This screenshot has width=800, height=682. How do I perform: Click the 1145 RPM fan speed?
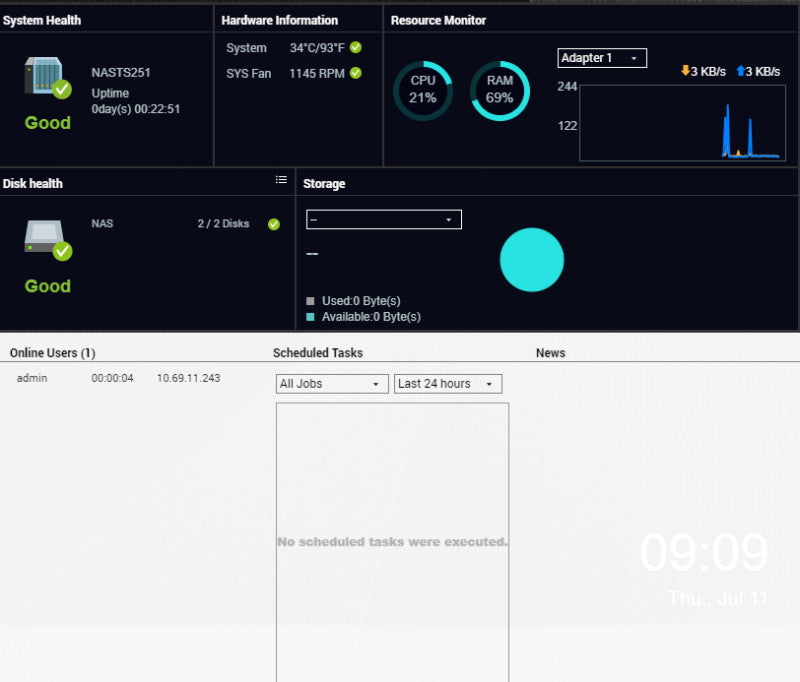pyautogui.click(x=317, y=73)
